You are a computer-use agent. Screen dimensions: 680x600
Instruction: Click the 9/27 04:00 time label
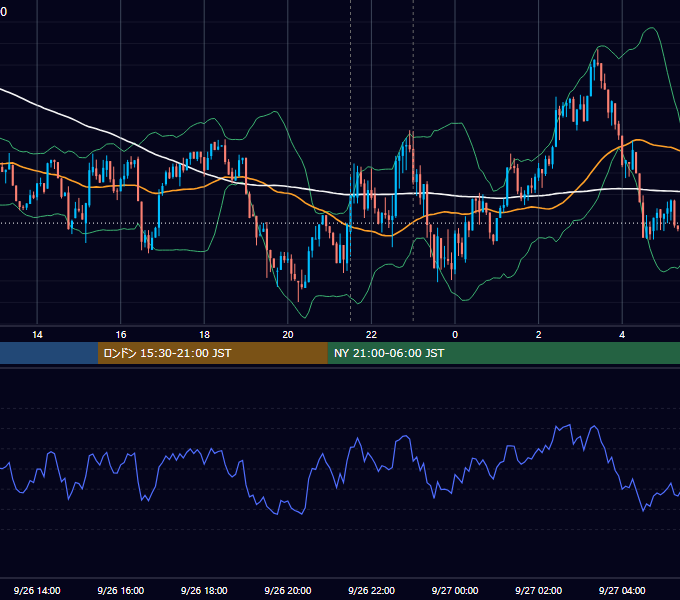tap(622, 590)
